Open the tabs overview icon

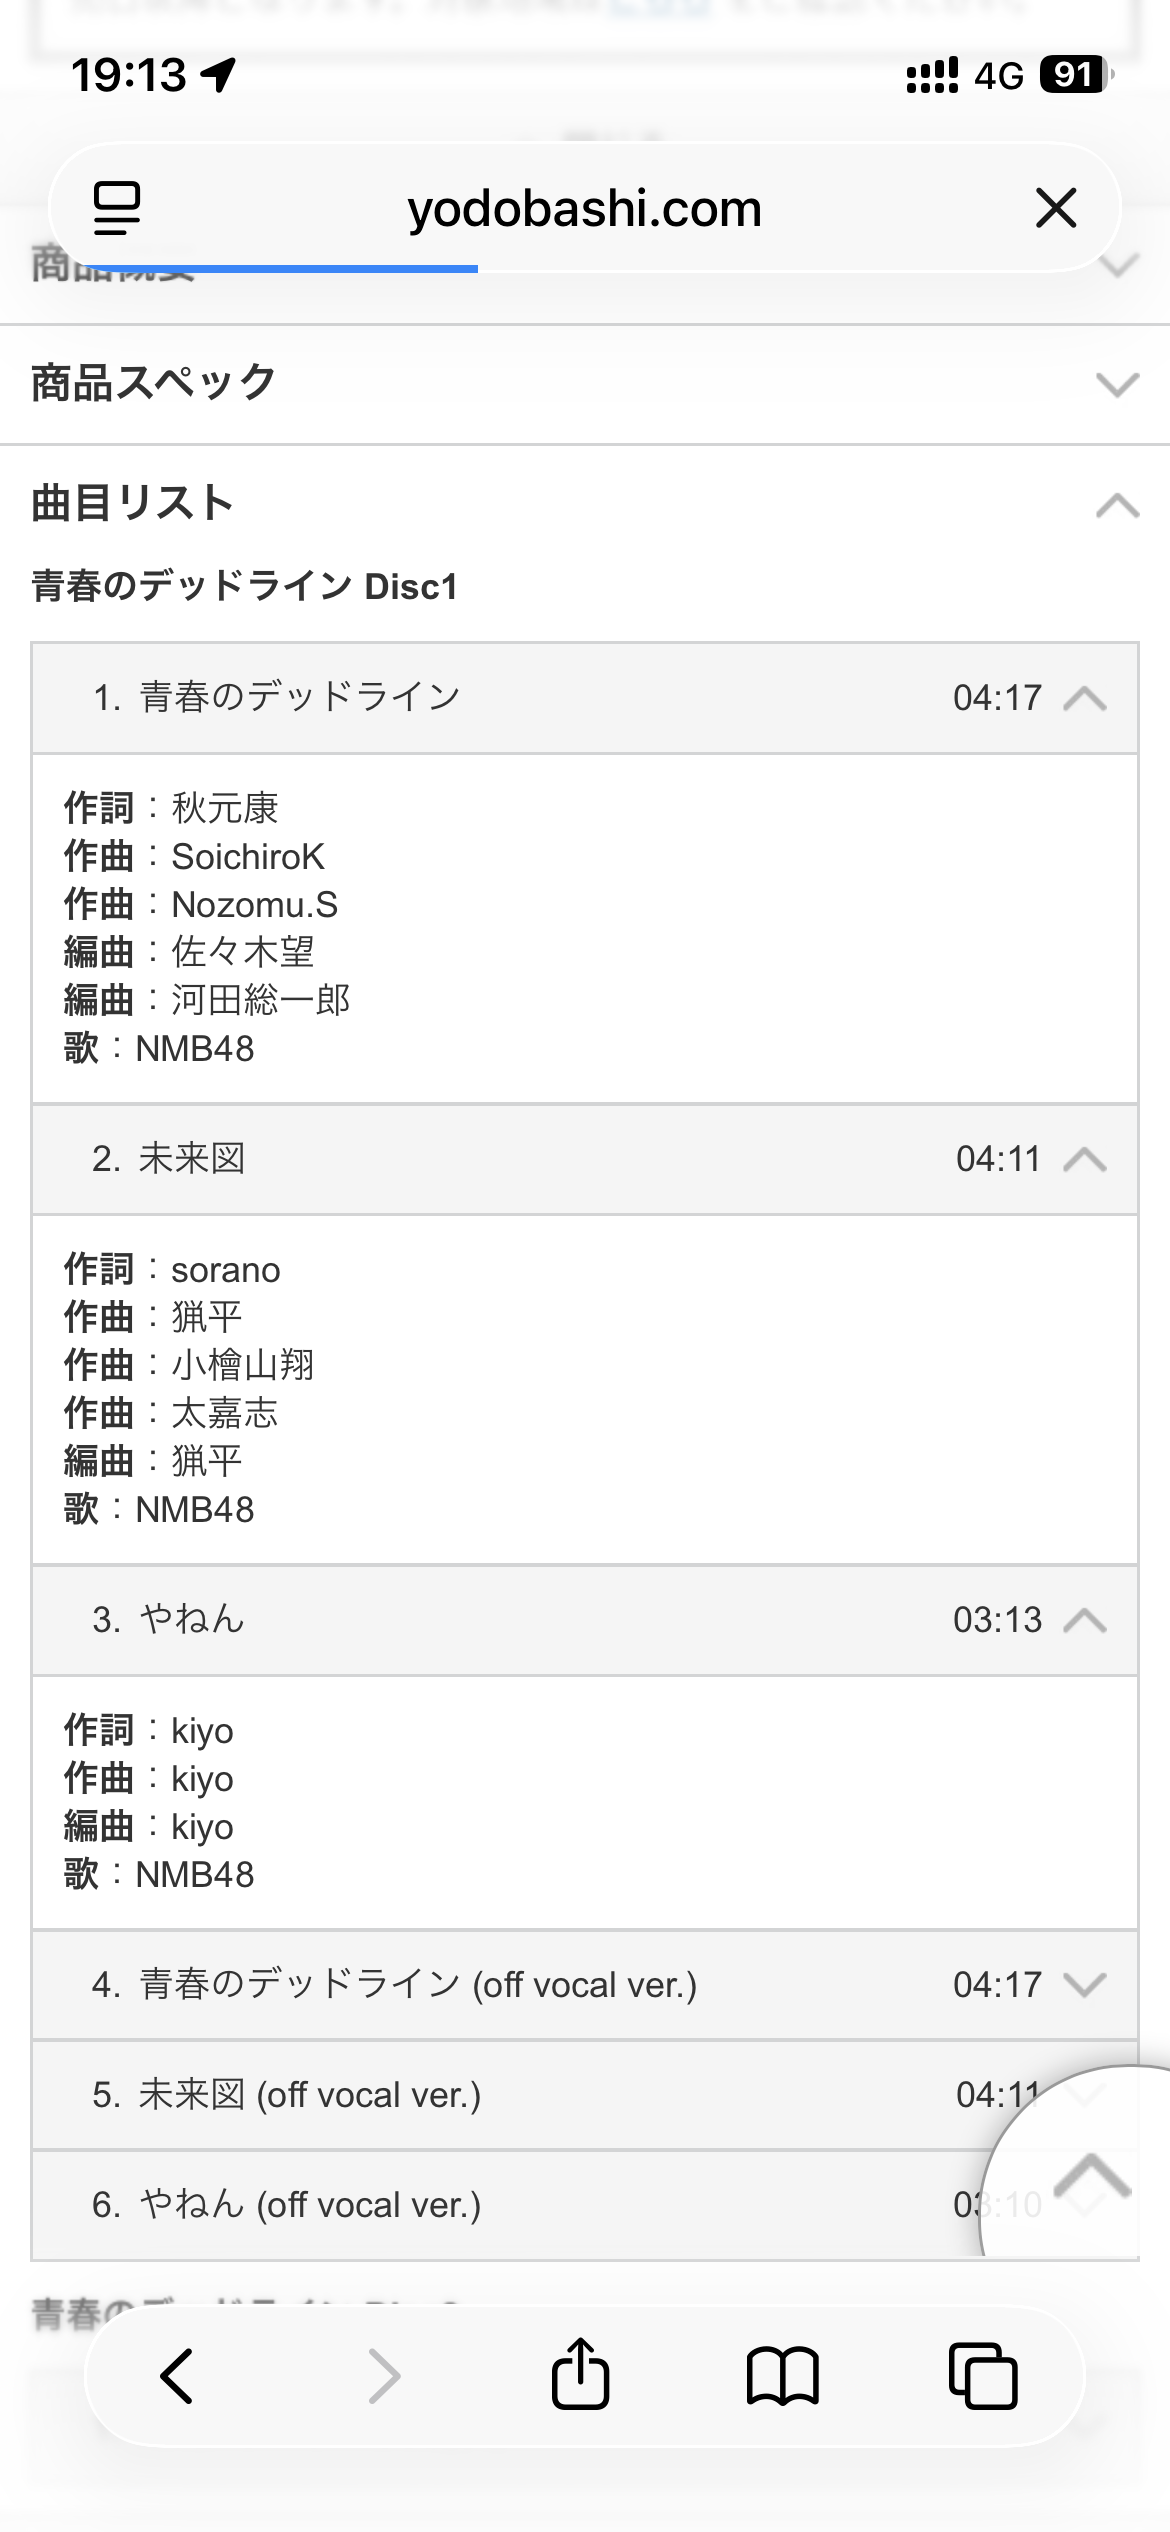[983, 2376]
